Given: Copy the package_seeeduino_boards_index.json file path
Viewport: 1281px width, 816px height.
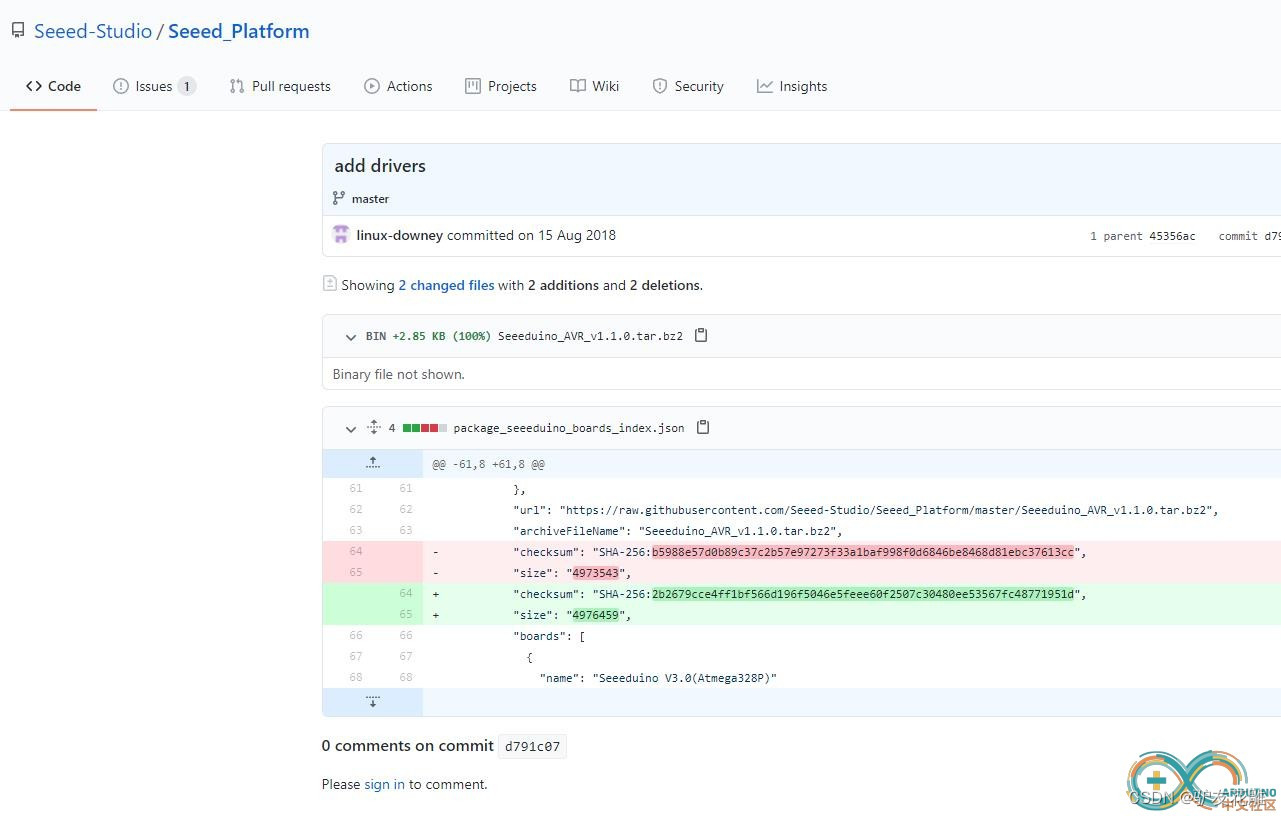Looking at the screenshot, I should click(703, 427).
